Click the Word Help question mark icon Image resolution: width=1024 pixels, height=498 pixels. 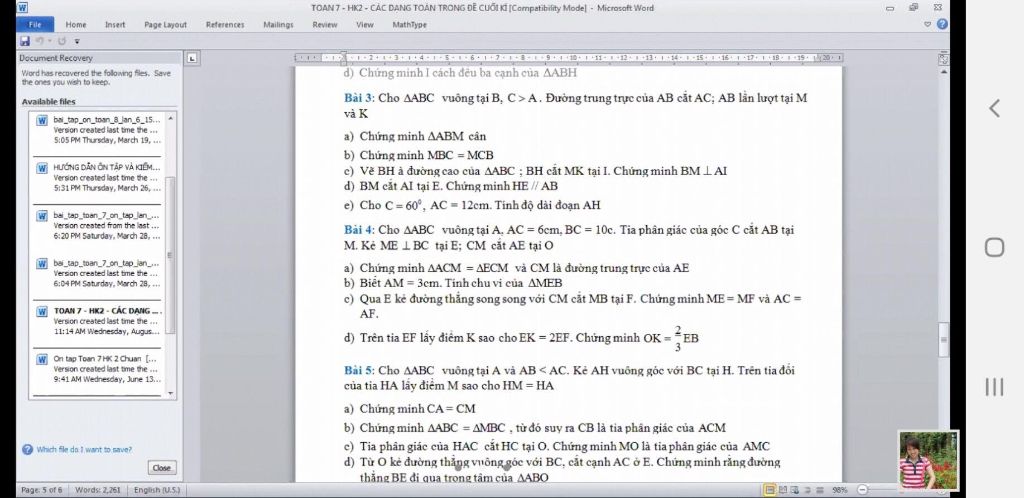pos(942,24)
